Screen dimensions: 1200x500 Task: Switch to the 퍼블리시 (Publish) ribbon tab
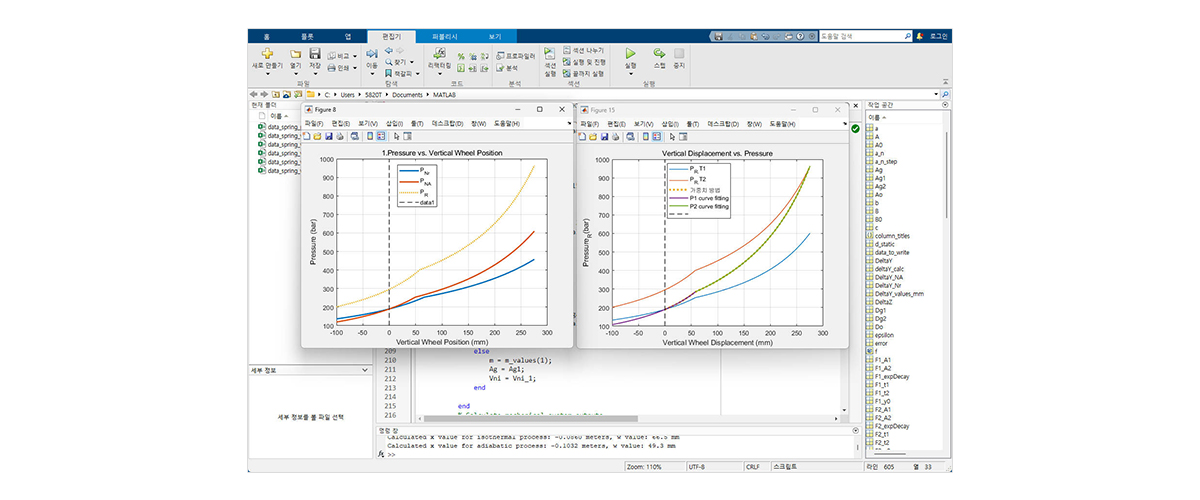445,36
